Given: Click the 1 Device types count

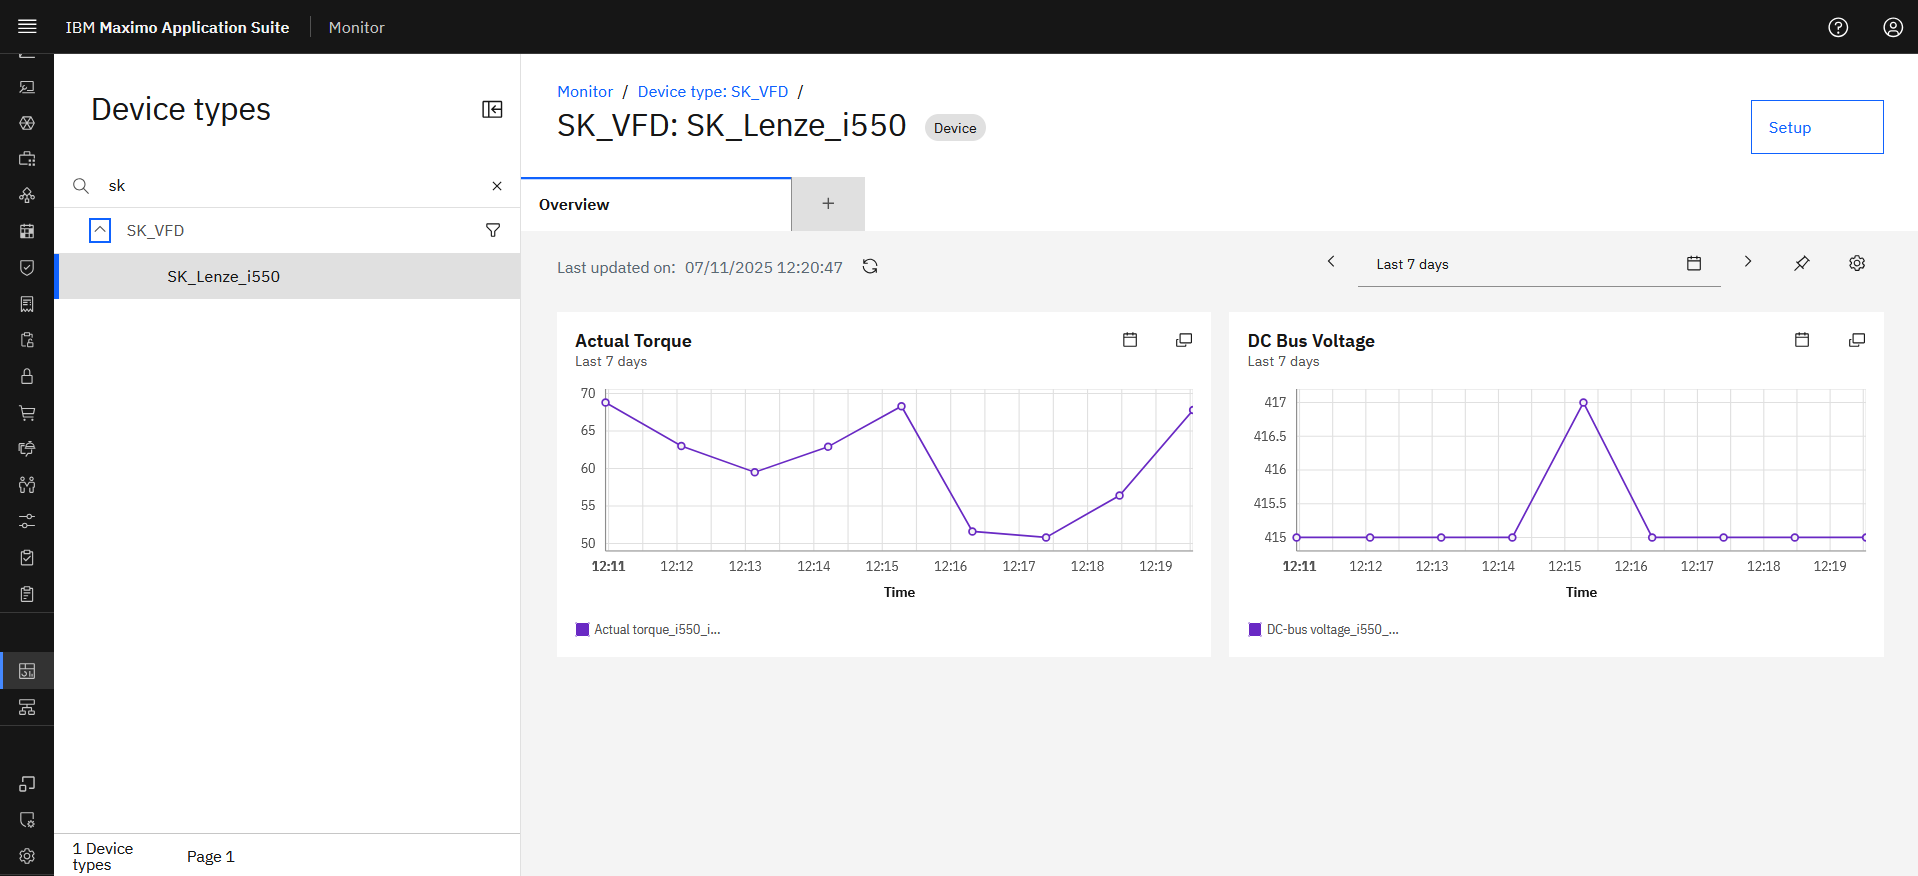Looking at the screenshot, I should point(102,856).
